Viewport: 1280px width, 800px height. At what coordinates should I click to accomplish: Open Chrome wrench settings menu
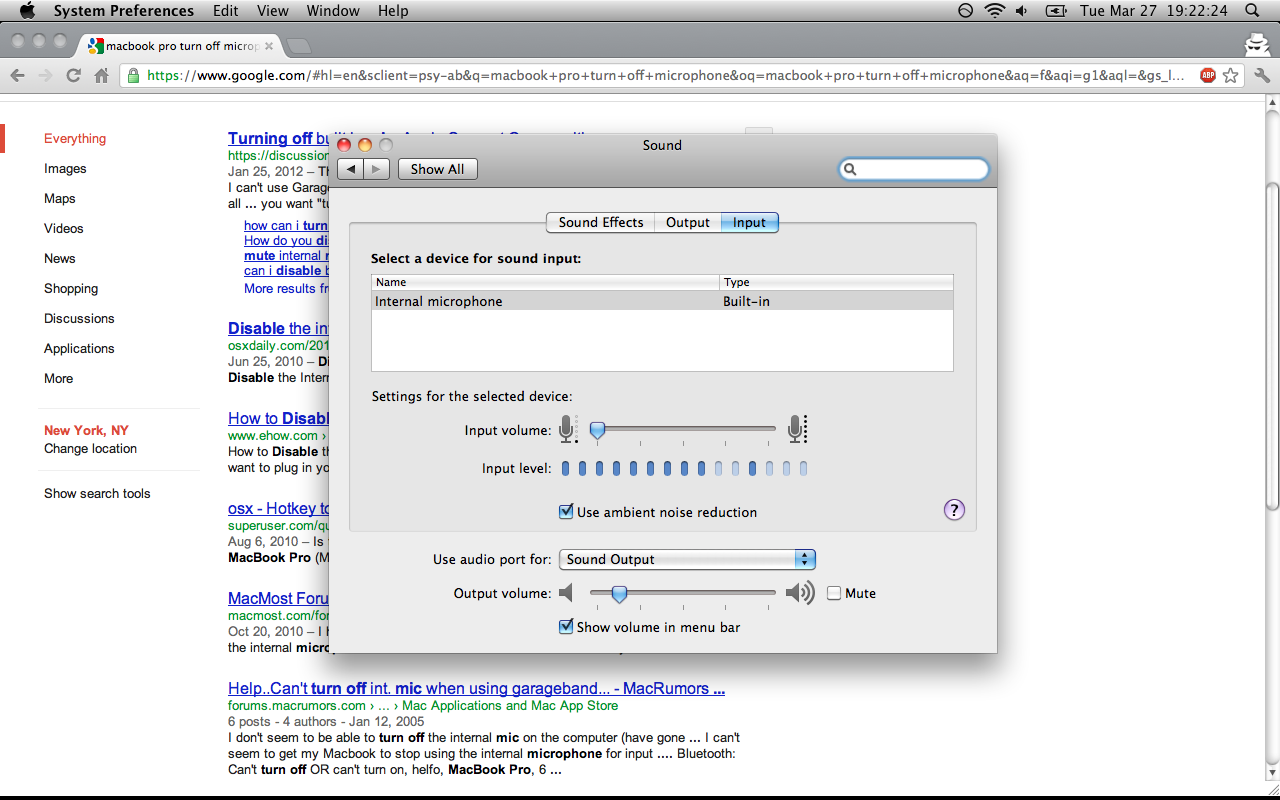tap(1262, 75)
